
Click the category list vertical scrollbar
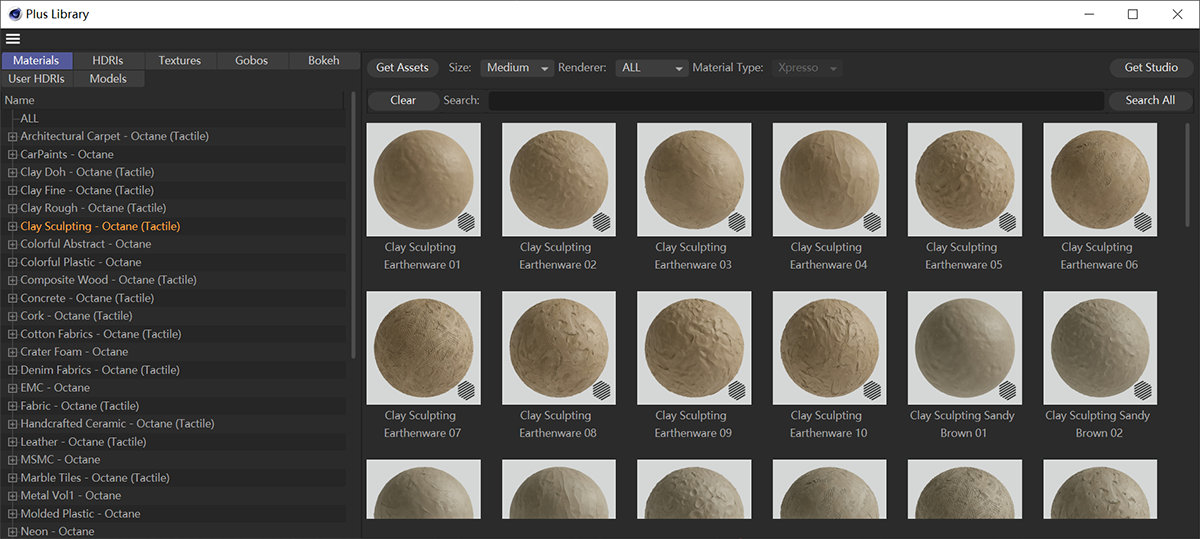pos(353,225)
